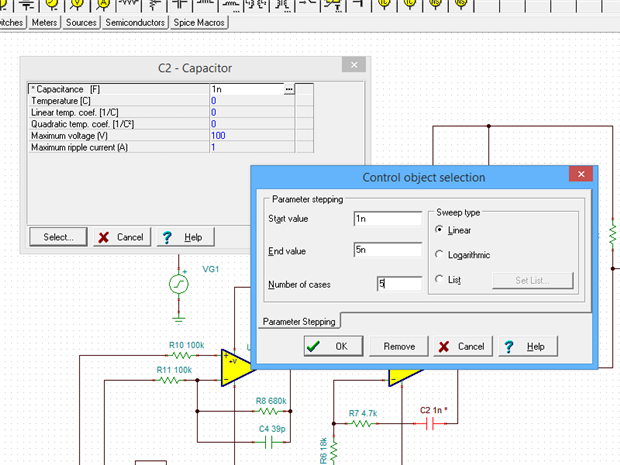
Task: Choose the List sweep type option
Action: point(441,280)
